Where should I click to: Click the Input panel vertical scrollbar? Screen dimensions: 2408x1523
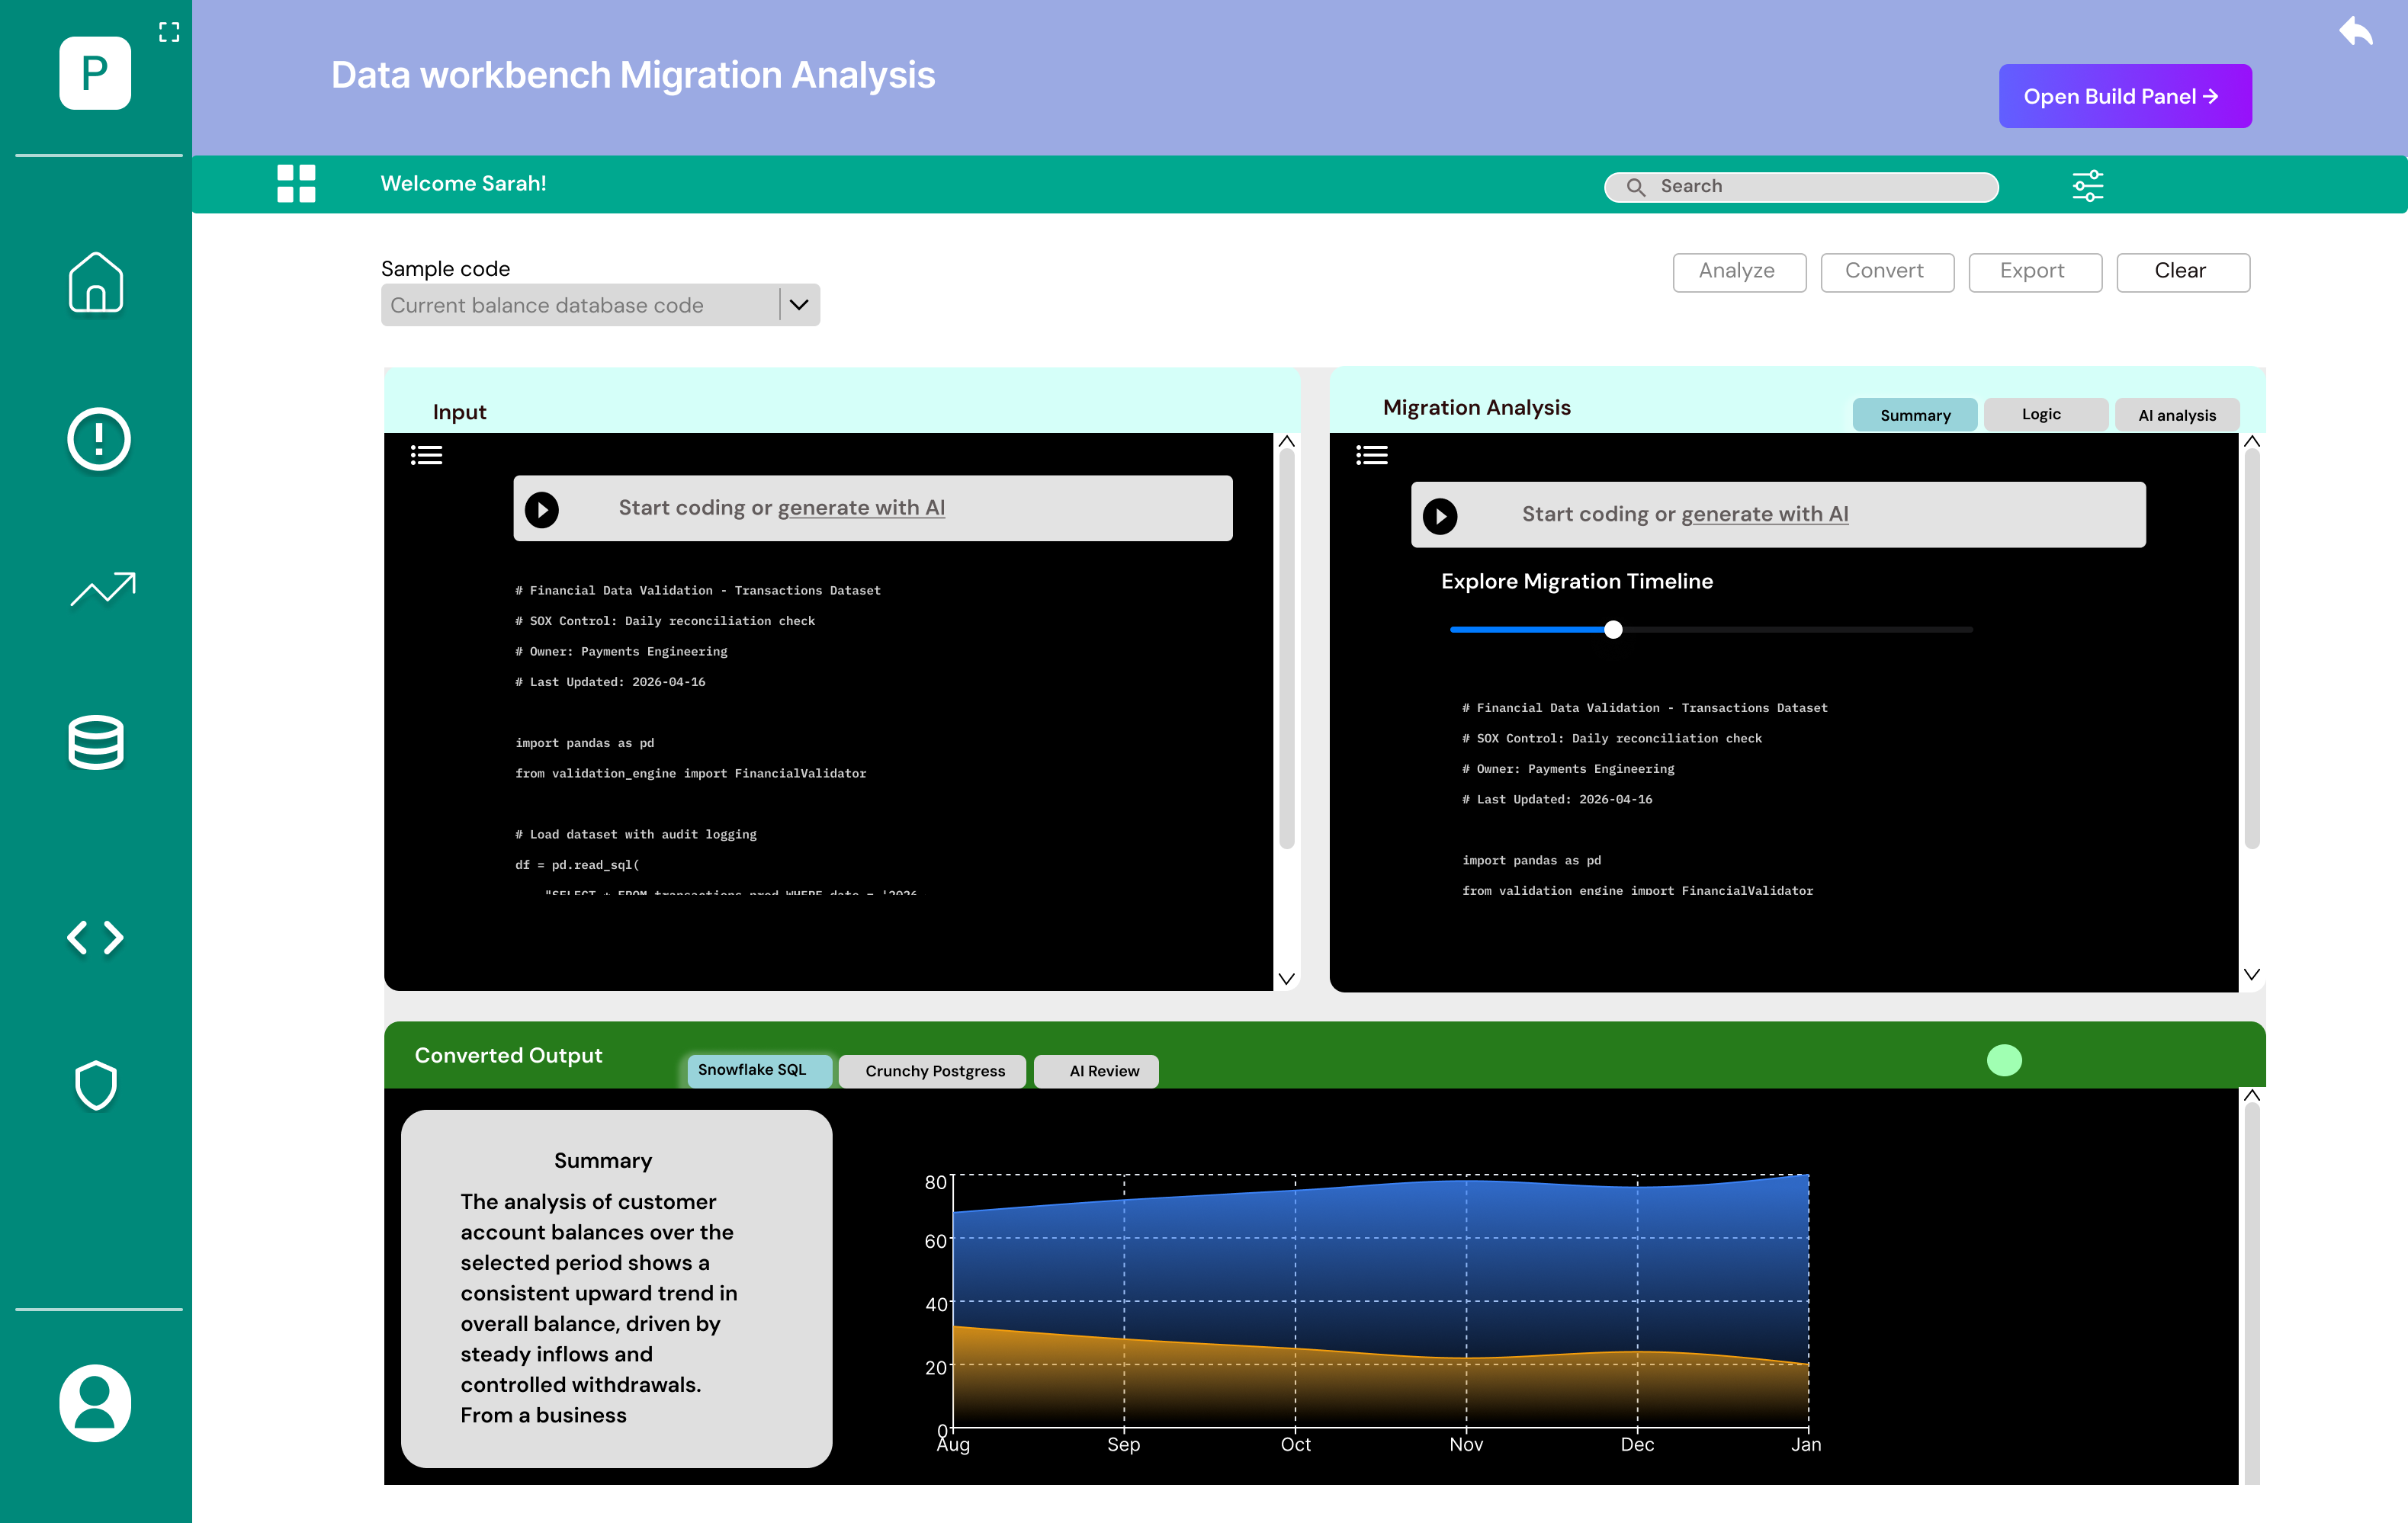click(1287, 650)
